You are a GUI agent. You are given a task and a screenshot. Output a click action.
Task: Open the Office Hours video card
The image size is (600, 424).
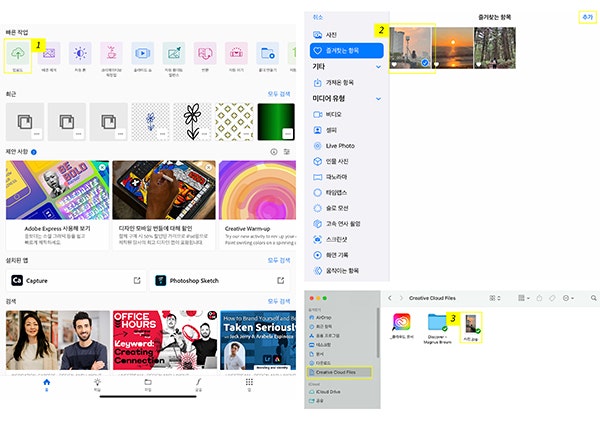click(165, 340)
